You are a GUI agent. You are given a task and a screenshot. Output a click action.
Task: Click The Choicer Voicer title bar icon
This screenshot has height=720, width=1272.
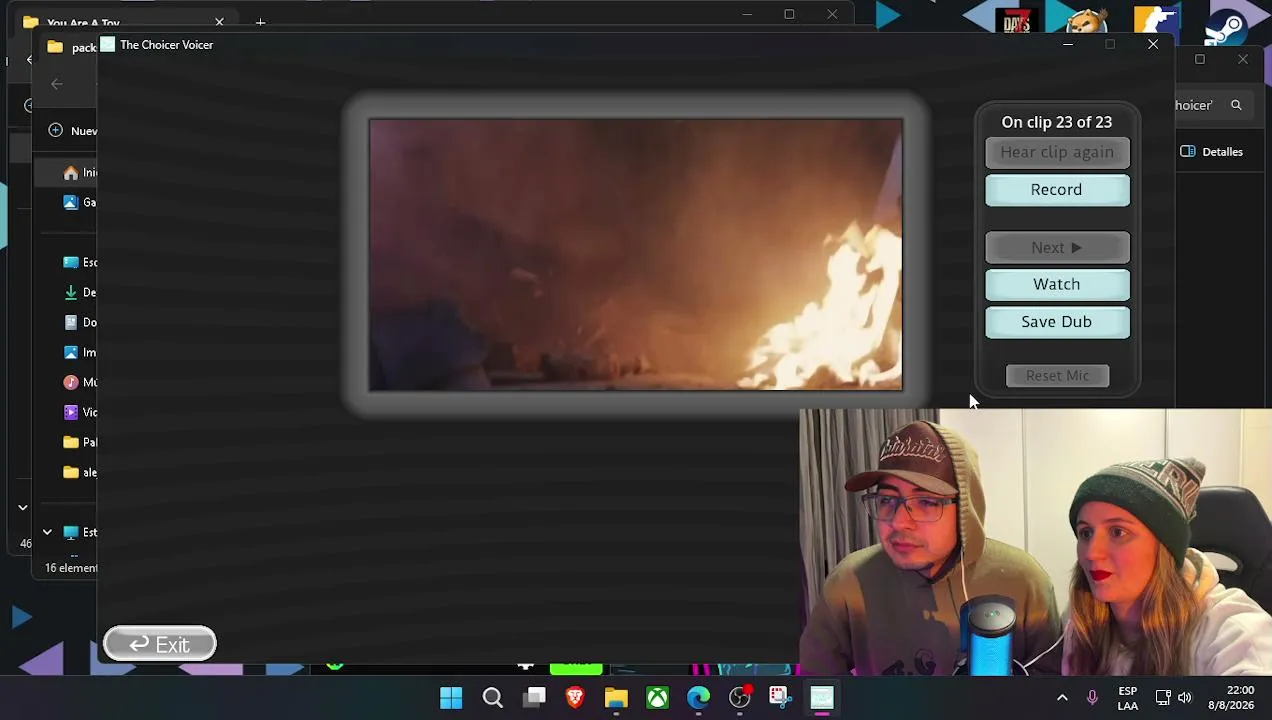coord(108,44)
